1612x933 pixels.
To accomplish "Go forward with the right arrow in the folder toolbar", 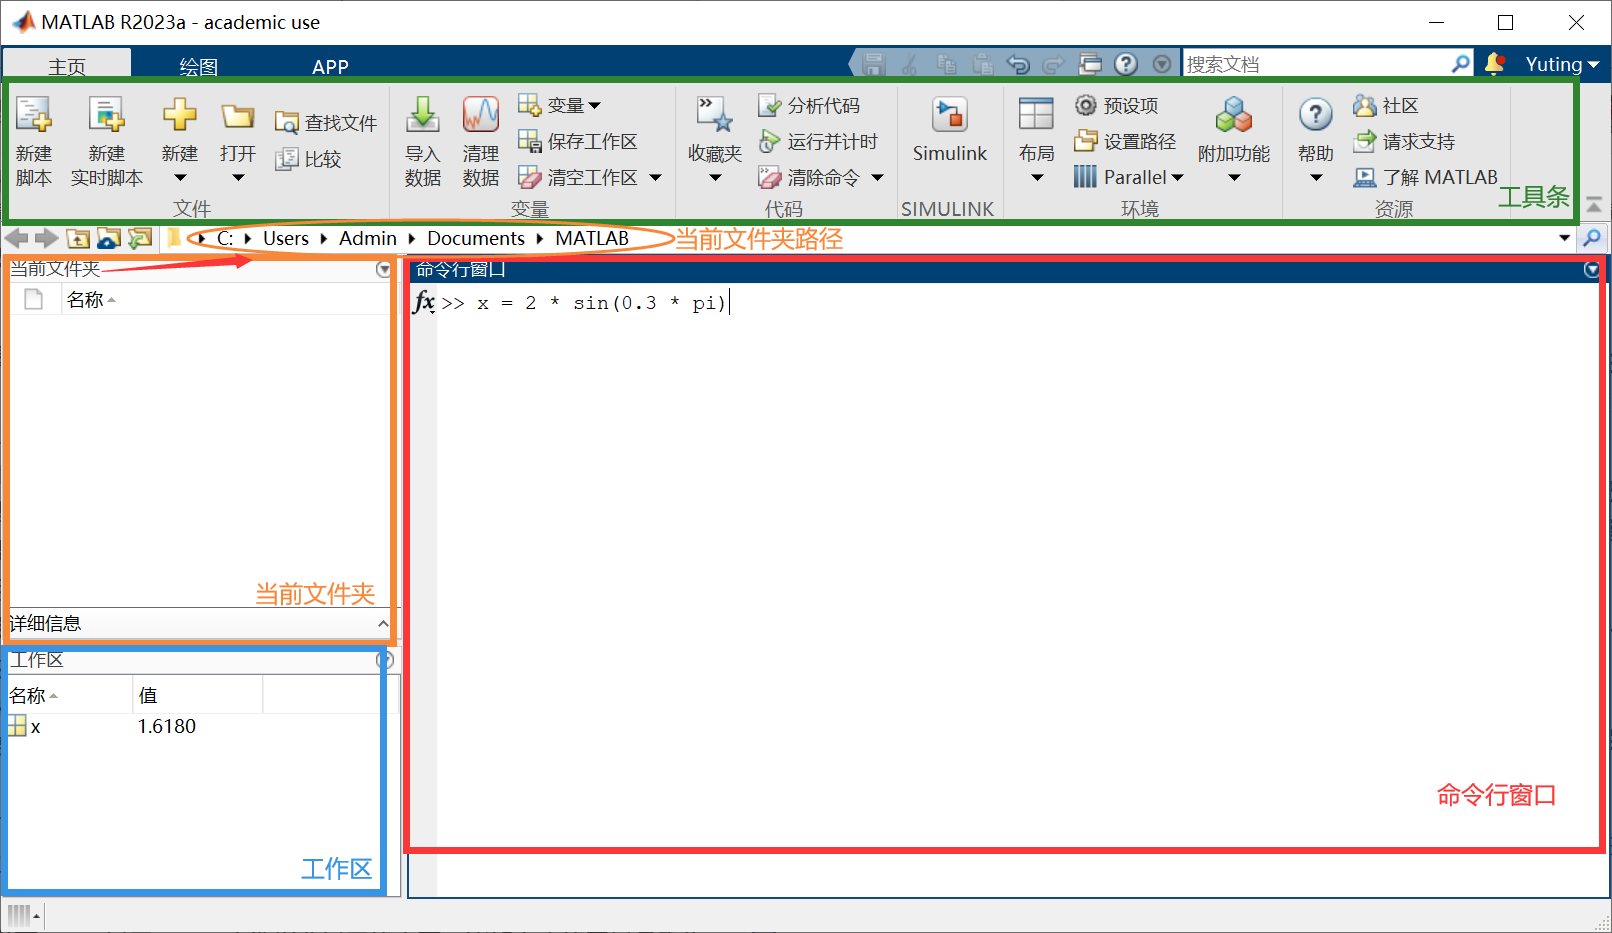I will (46, 238).
